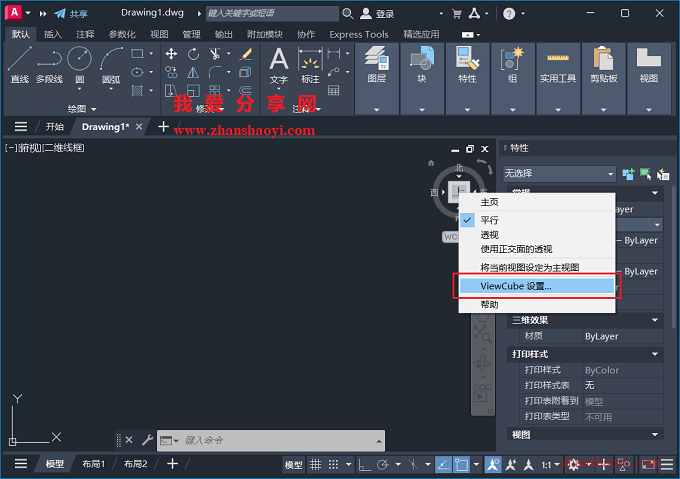Open the 注释 ribbon tab
This screenshot has height=479, width=680.
pyautogui.click(x=85, y=34)
